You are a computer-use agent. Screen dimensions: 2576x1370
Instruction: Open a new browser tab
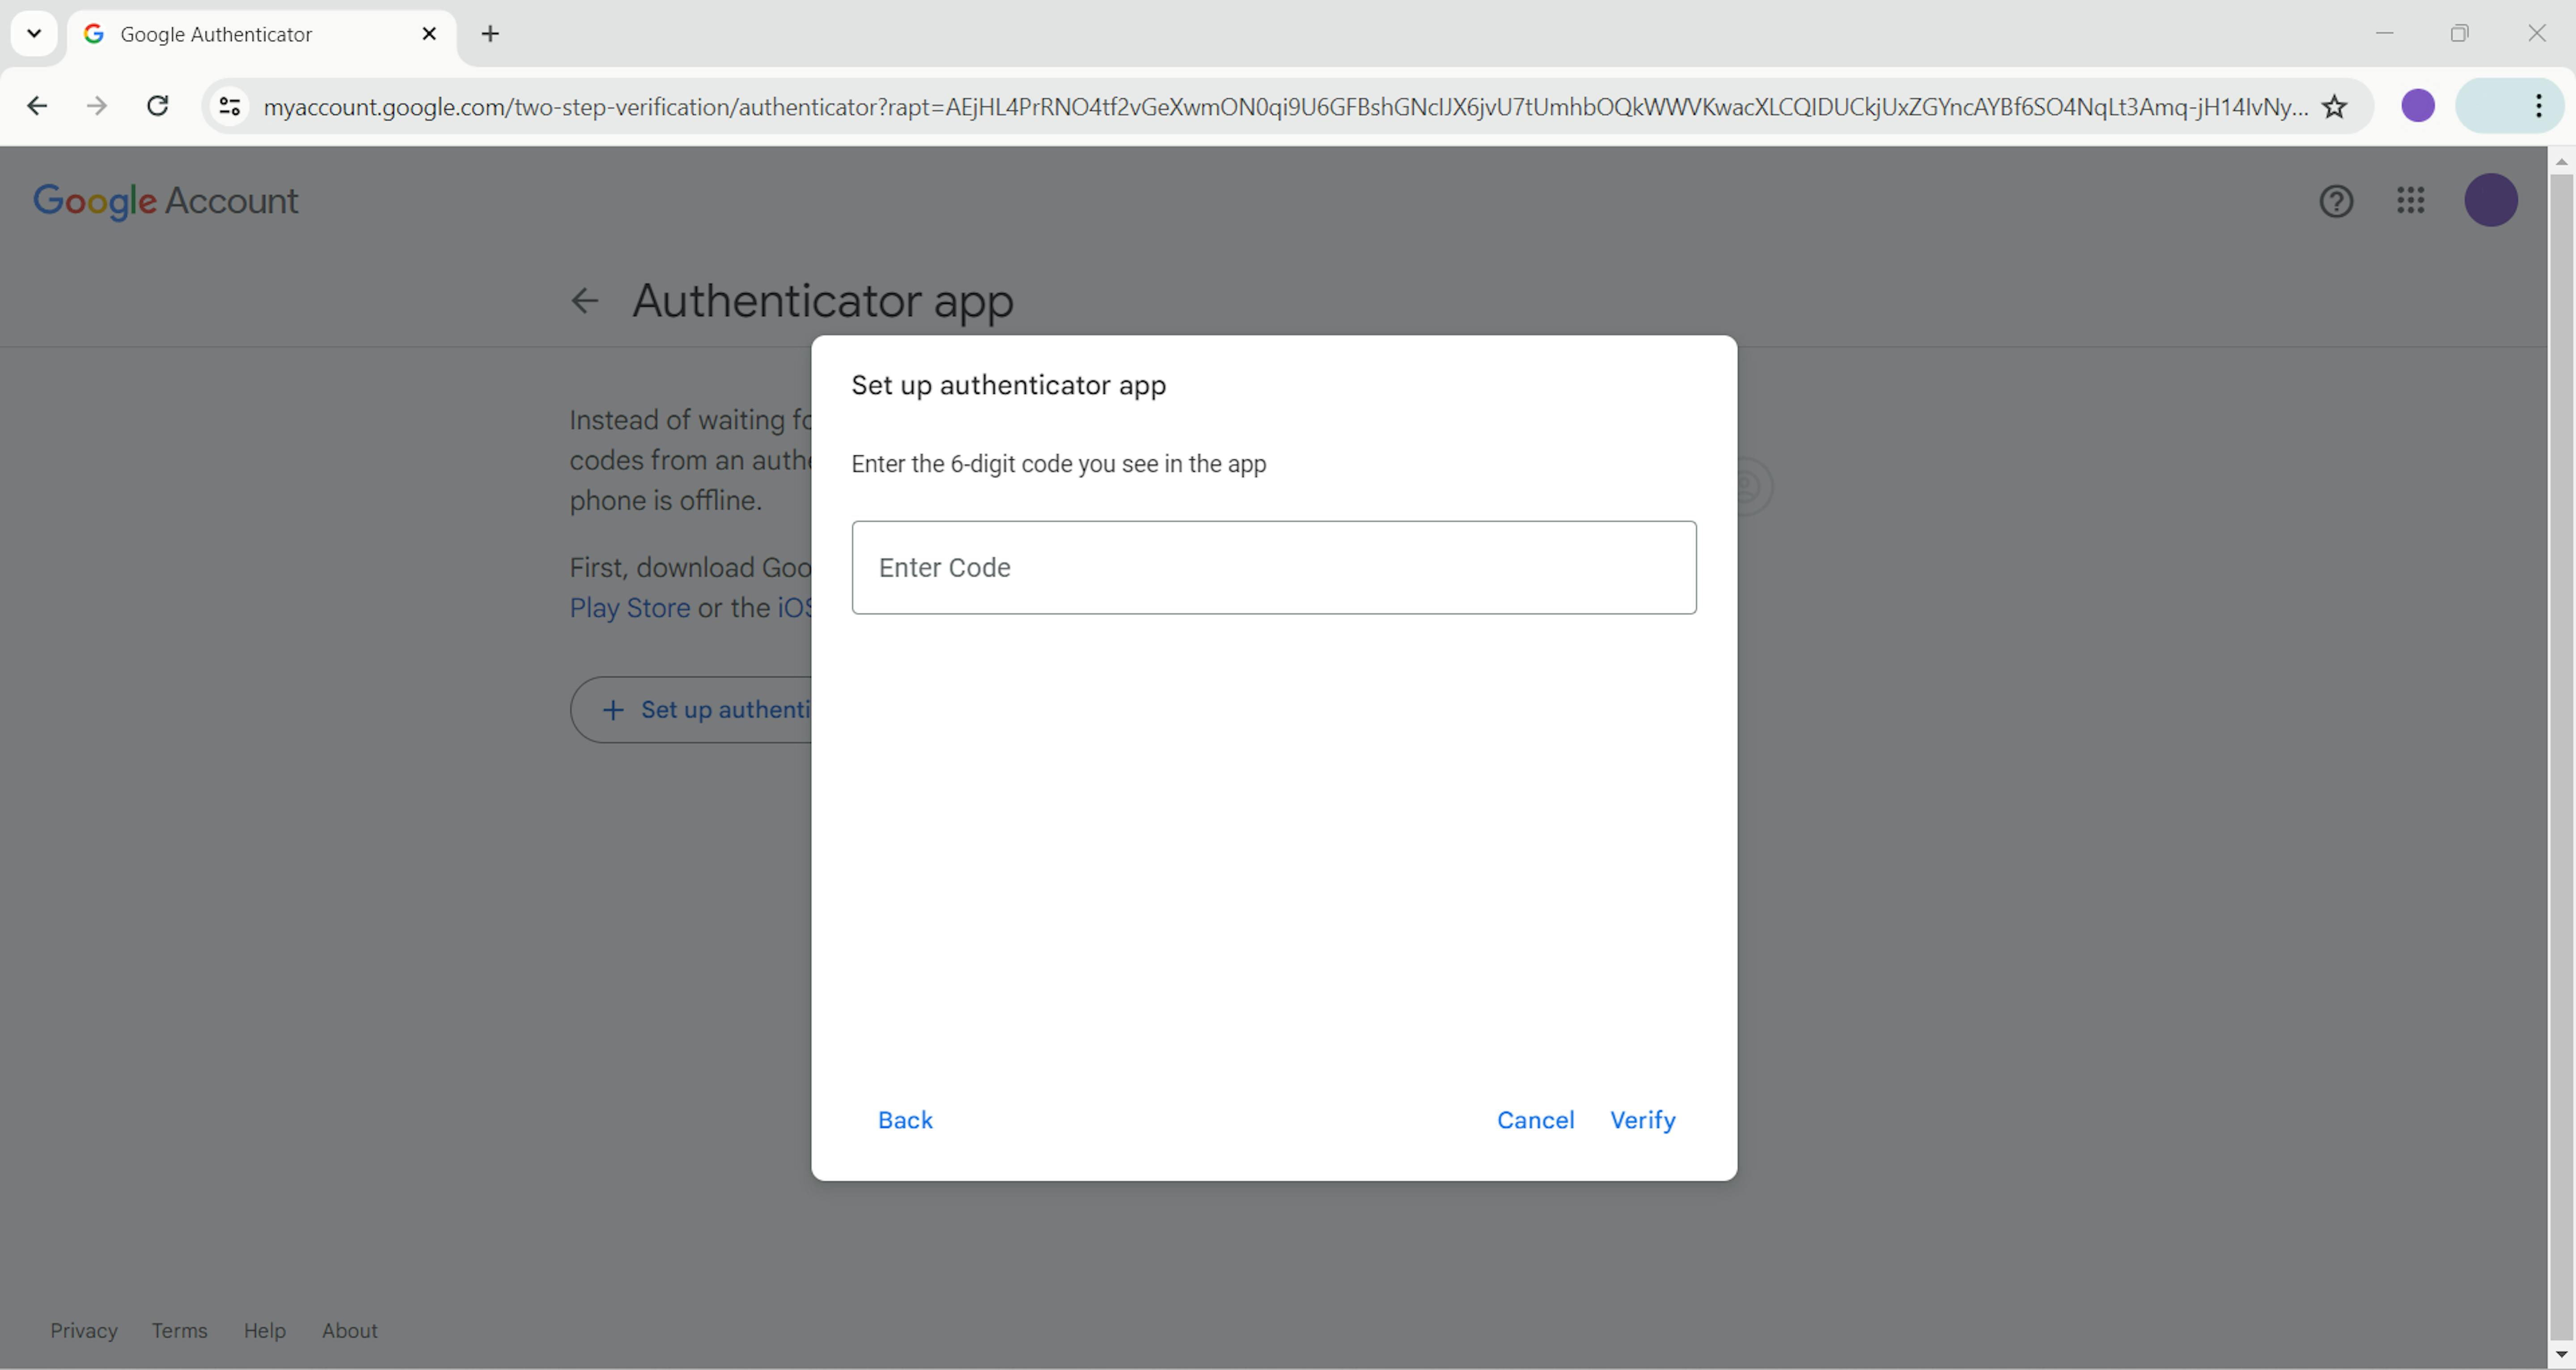point(490,34)
